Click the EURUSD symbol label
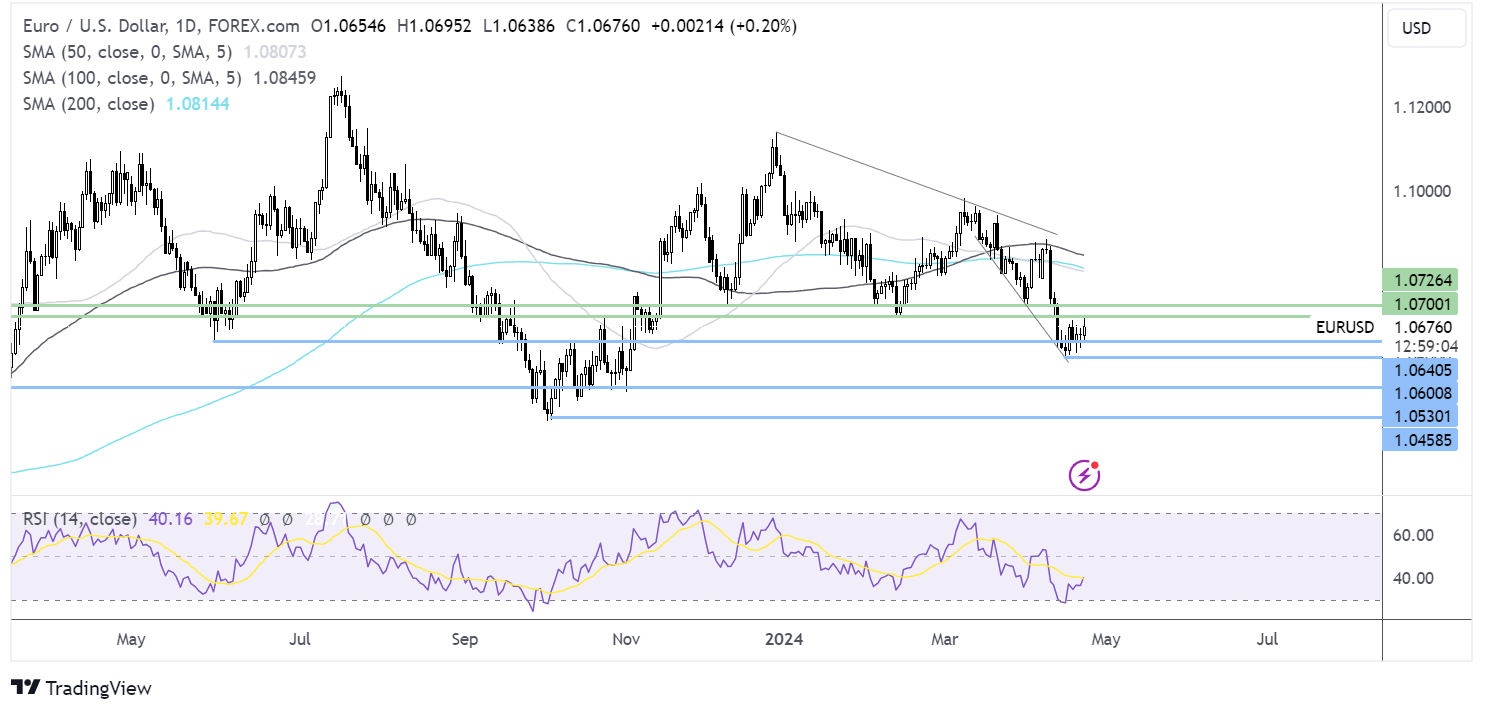The height and width of the screenshot is (714, 1487). [x=1345, y=326]
